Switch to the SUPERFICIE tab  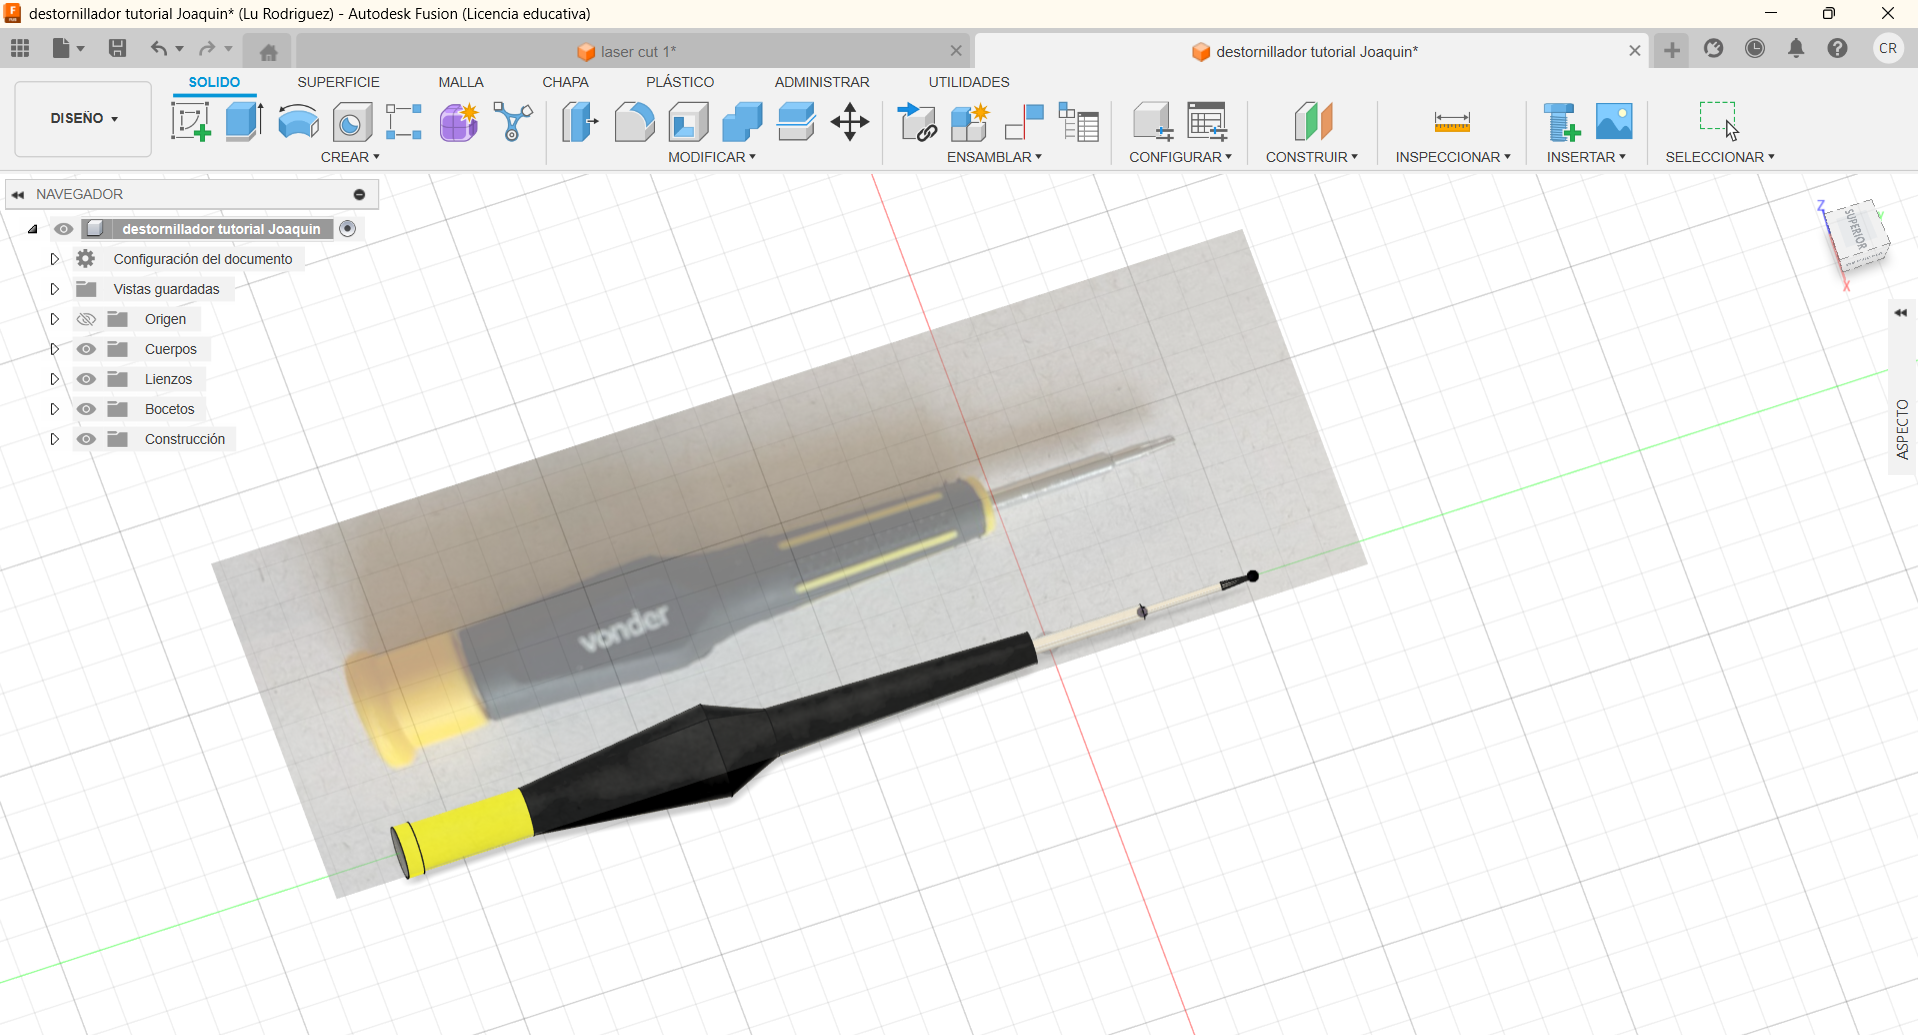(338, 82)
